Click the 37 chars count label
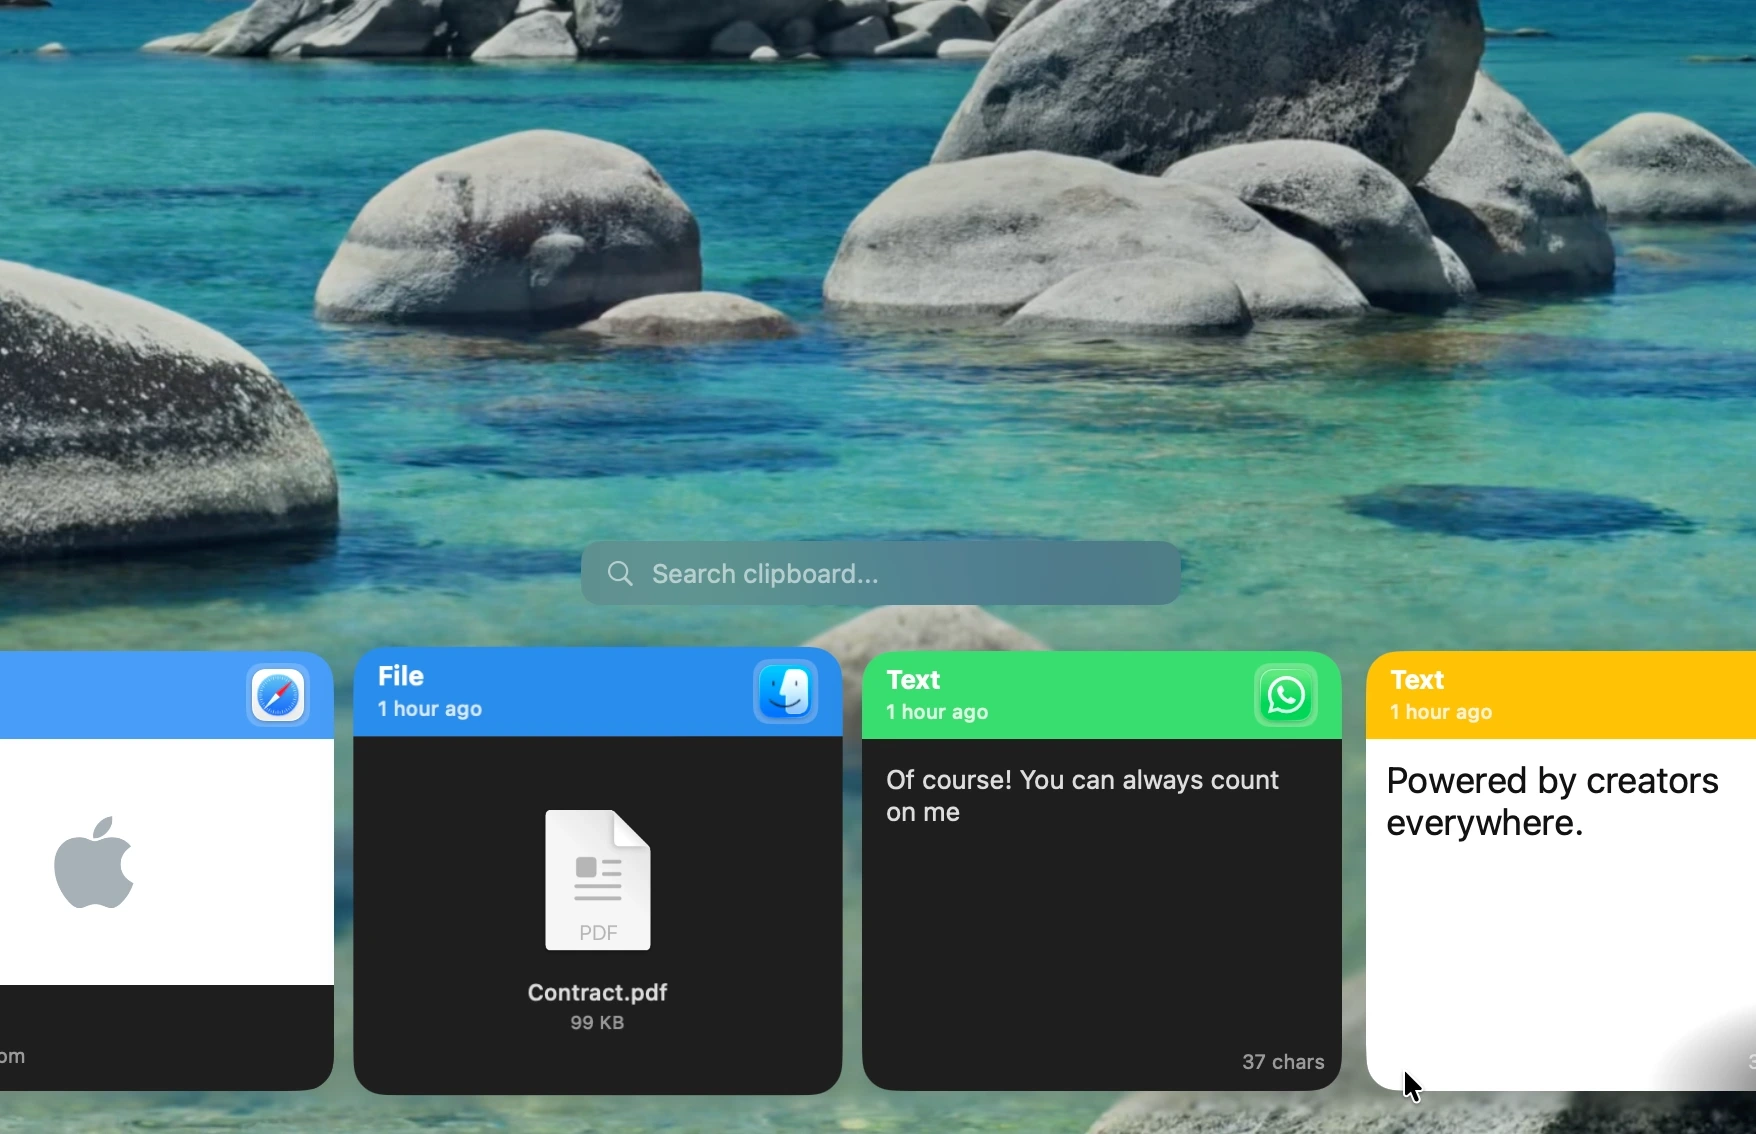The height and width of the screenshot is (1134, 1756). [1284, 1062]
